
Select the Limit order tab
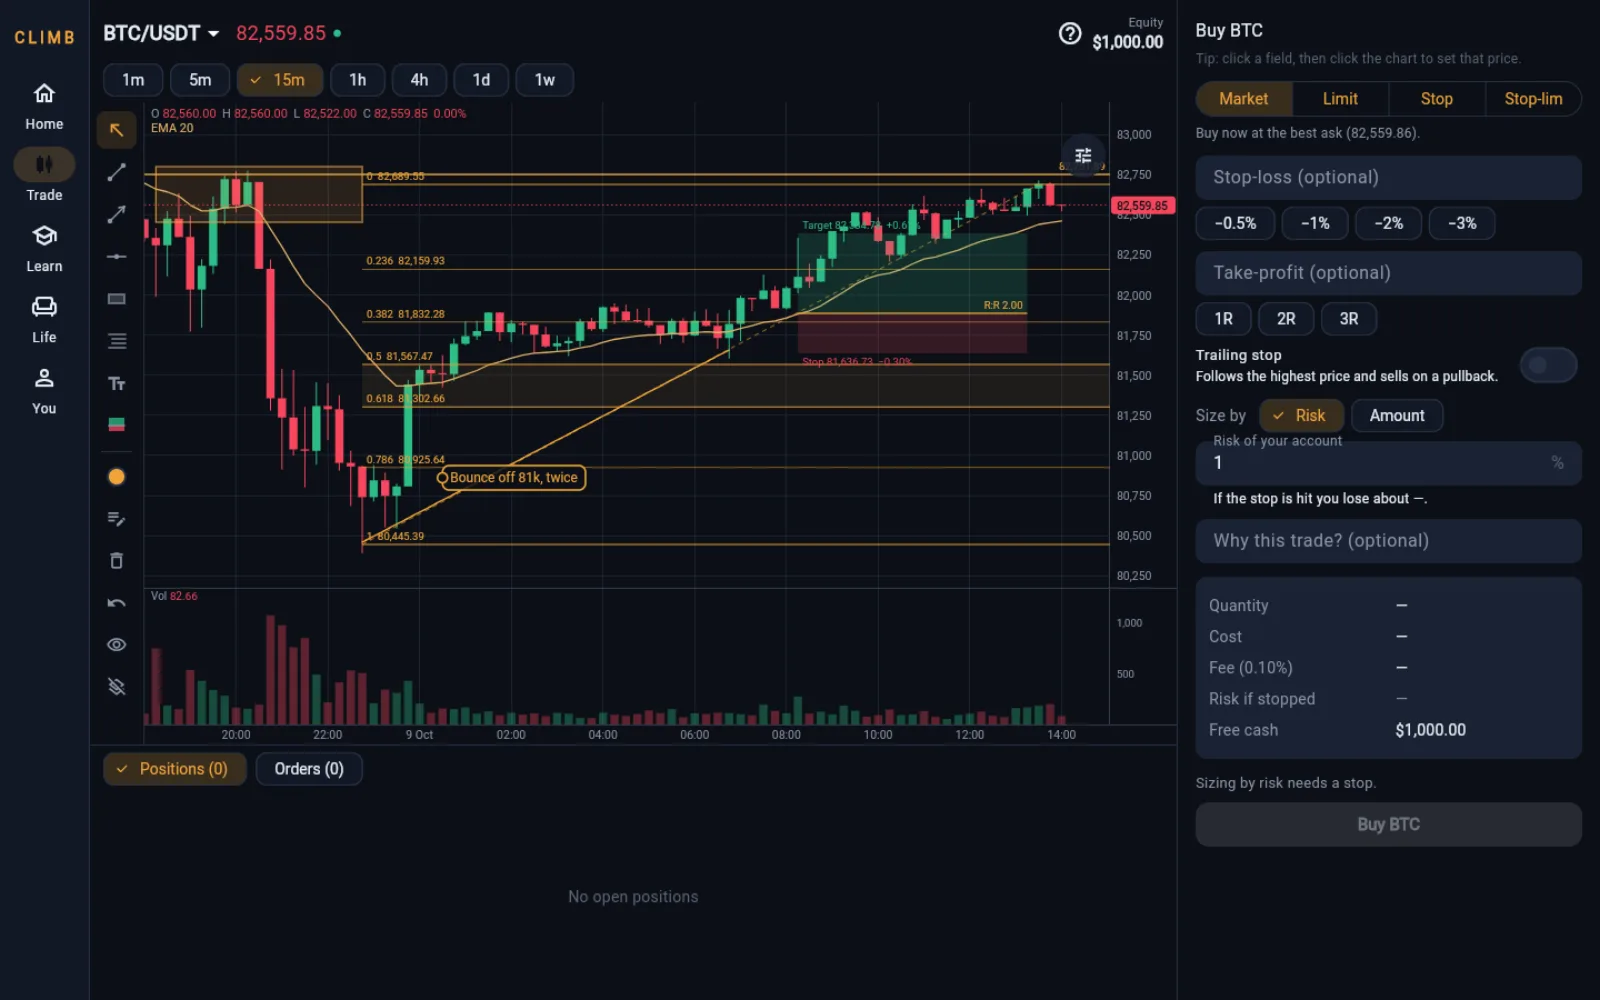click(1340, 99)
